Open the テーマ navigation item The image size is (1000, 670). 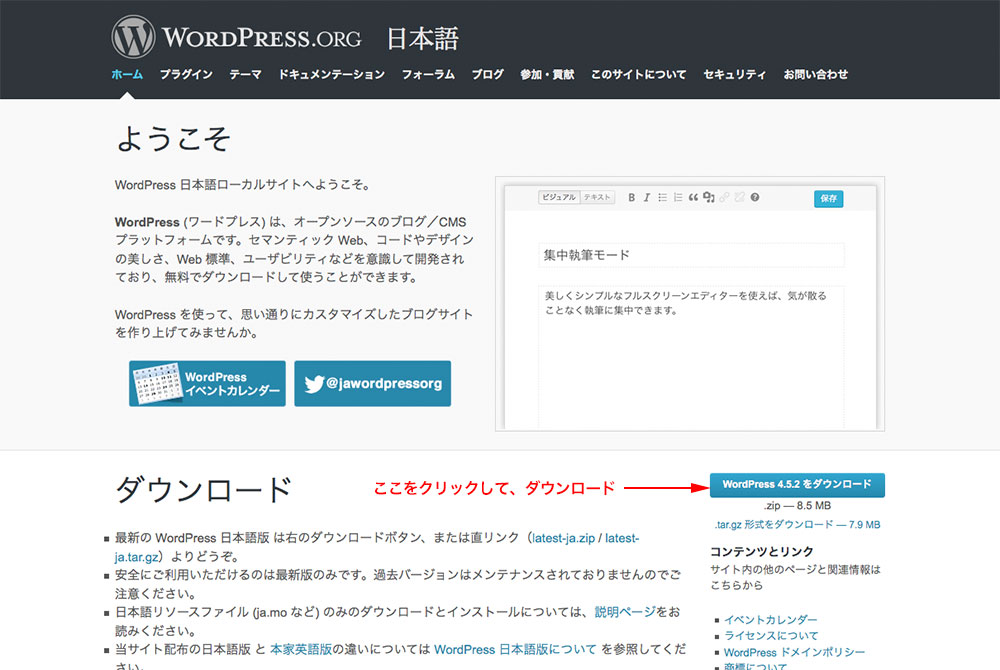246,75
